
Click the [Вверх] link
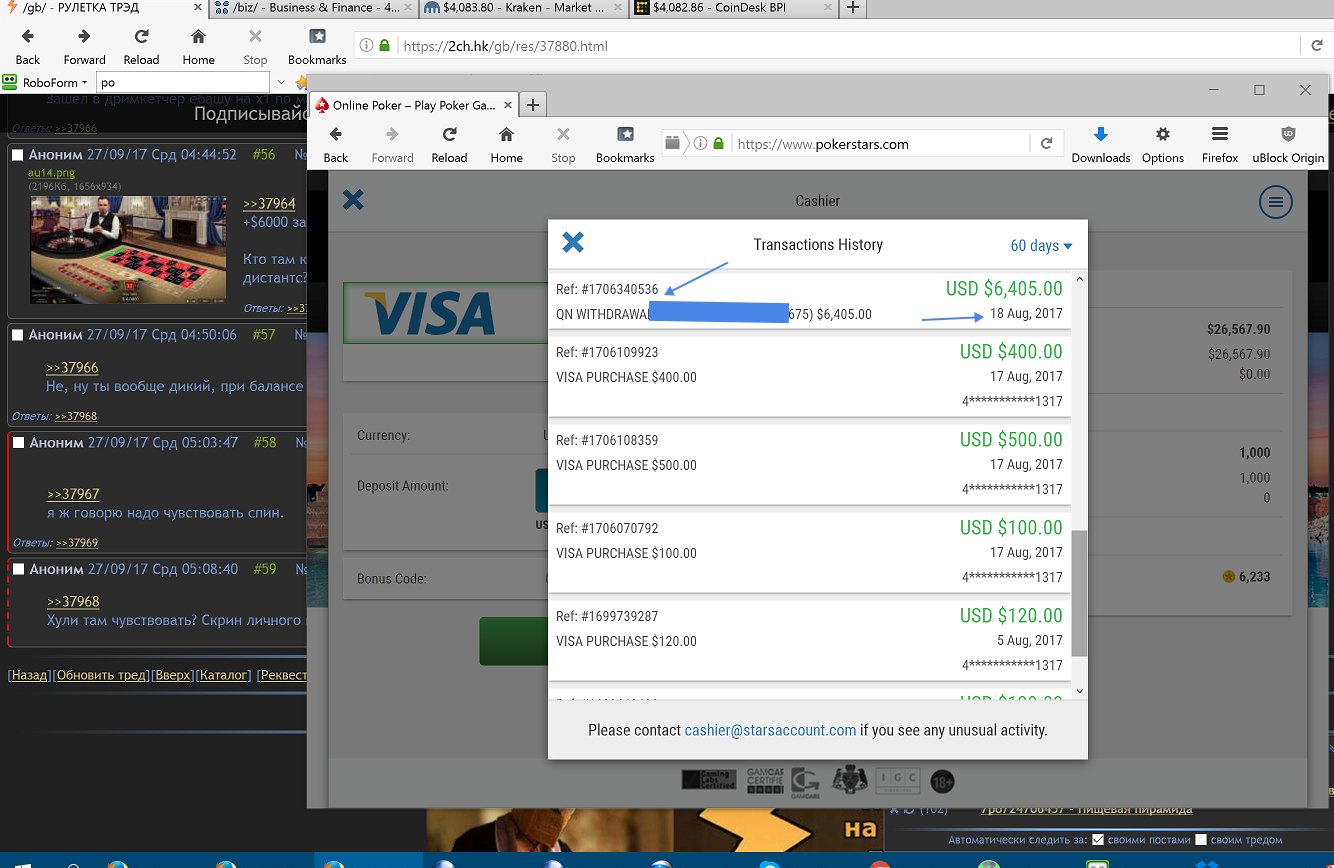pos(173,675)
